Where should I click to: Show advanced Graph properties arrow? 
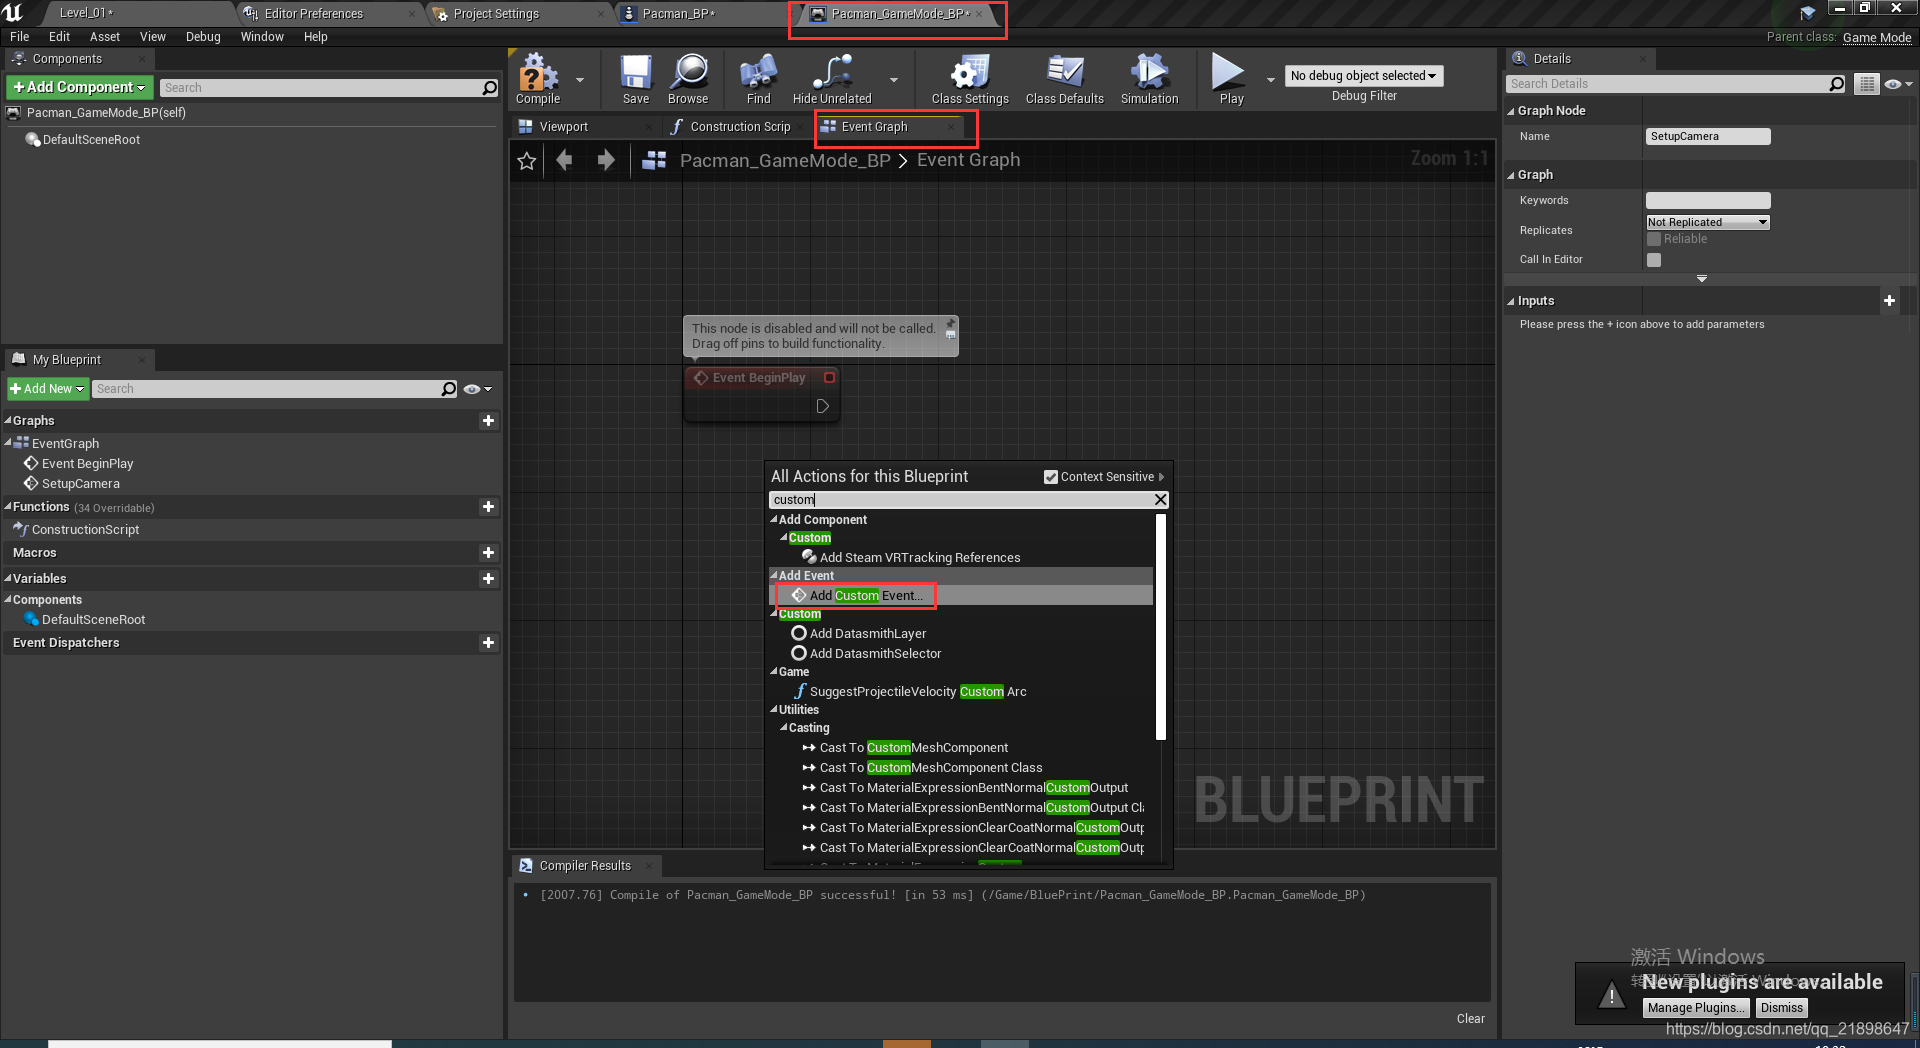click(x=1702, y=279)
